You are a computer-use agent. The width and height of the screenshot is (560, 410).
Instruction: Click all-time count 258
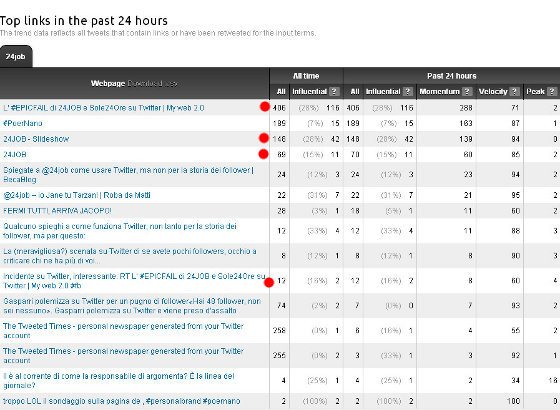(279, 331)
